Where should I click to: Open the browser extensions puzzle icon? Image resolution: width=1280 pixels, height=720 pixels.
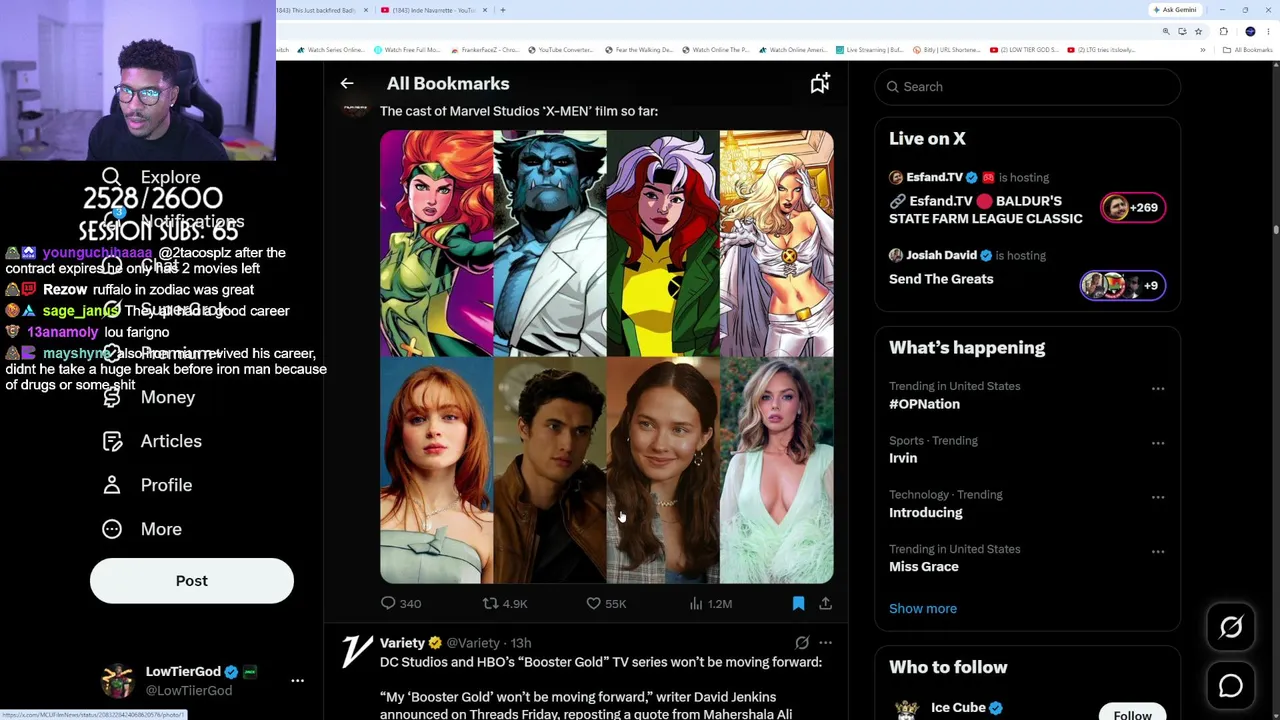pos(1223,32)
